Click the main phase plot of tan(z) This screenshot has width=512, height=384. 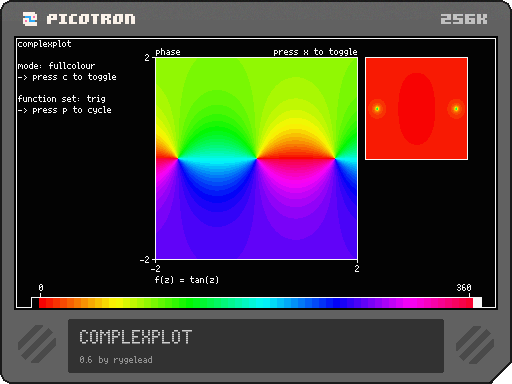tap(256, 158)
